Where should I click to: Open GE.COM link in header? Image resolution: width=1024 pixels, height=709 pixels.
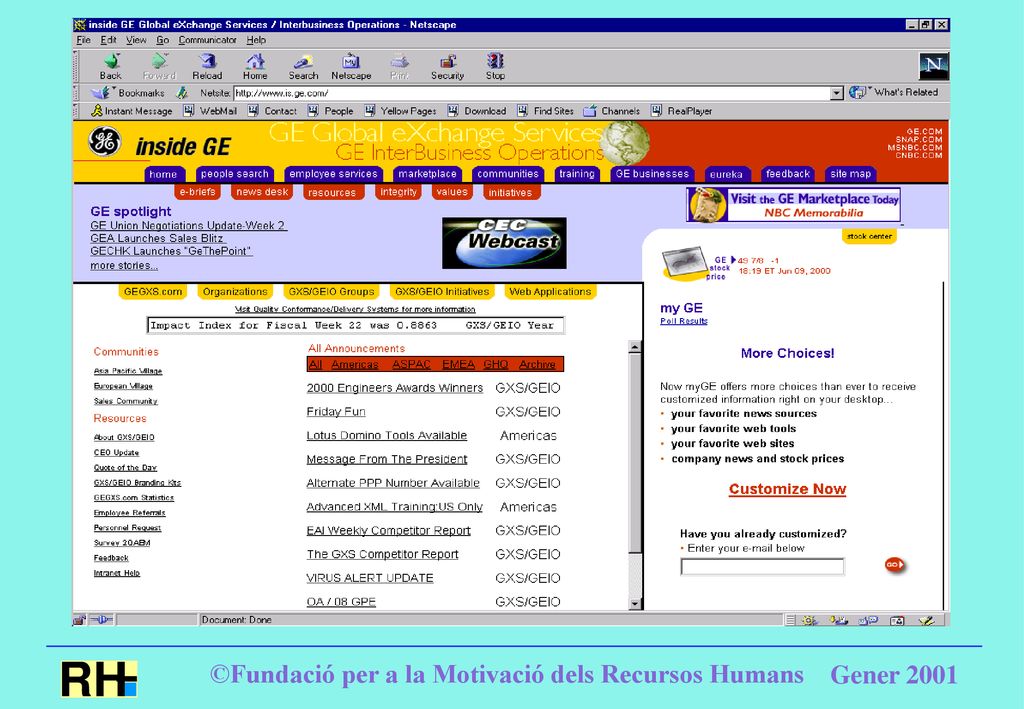(x=924, y=131)
